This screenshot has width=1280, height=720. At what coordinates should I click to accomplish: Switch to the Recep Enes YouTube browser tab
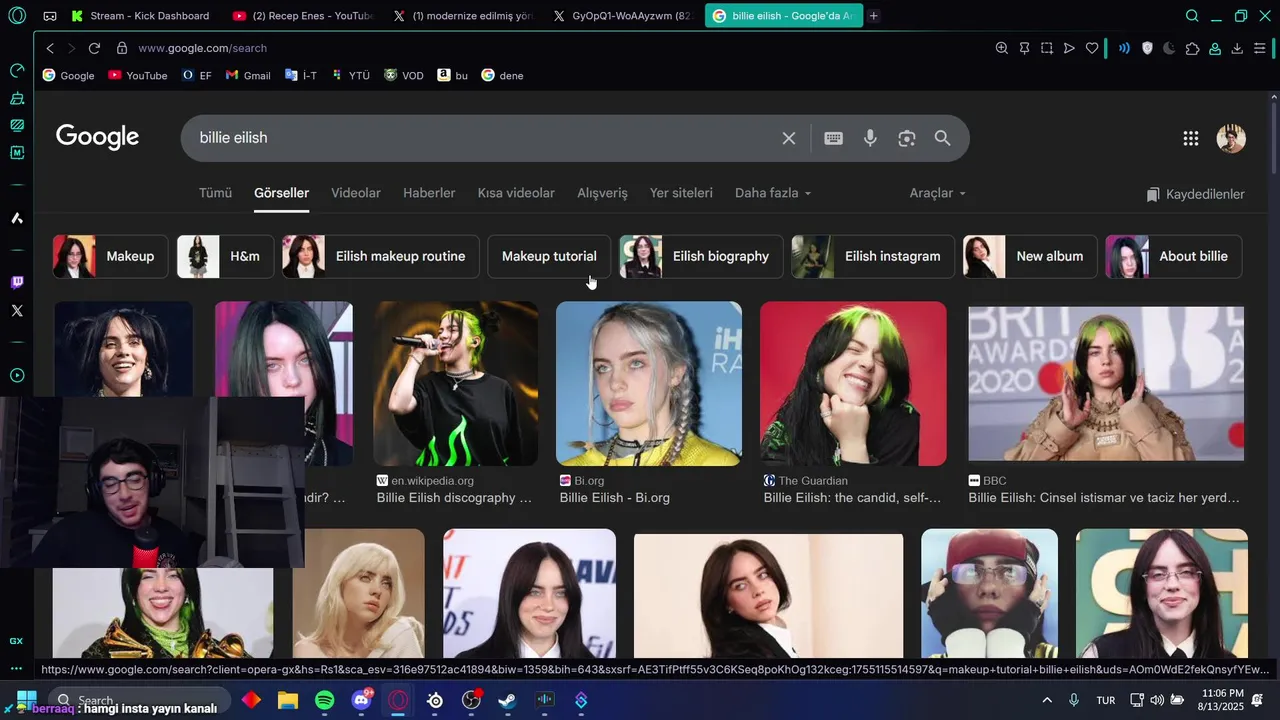tap(302, 16)
